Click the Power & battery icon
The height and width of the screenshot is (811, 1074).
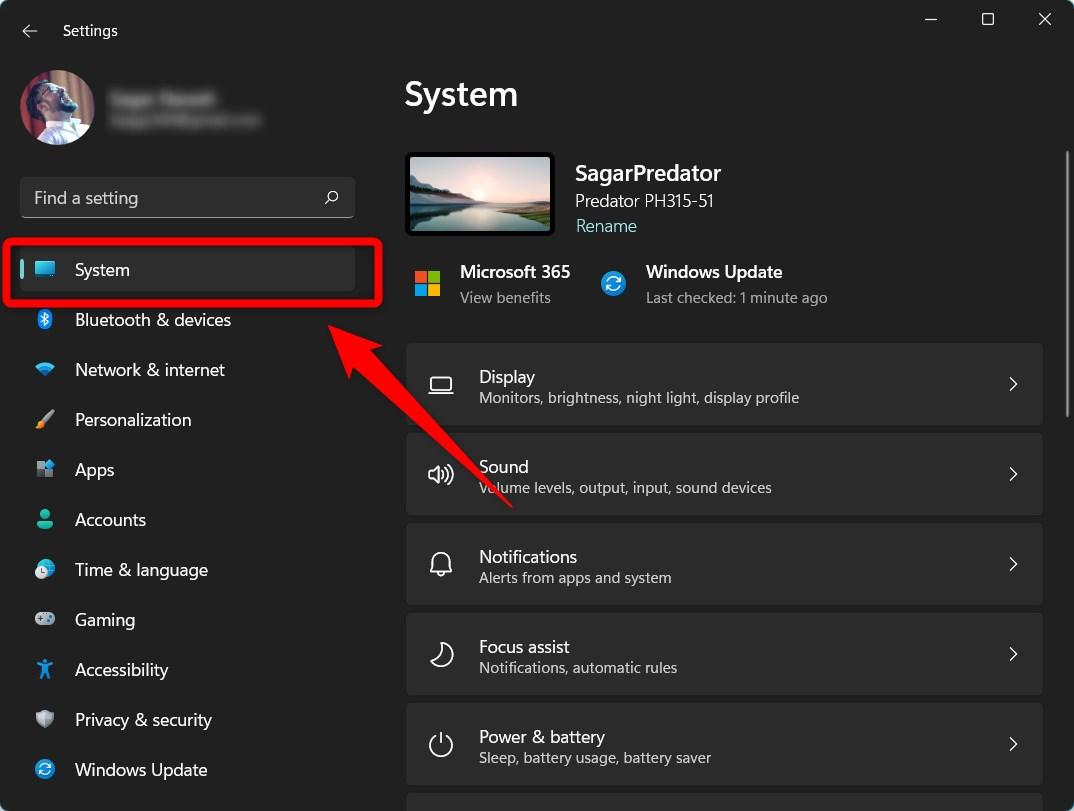click(441, 744)
